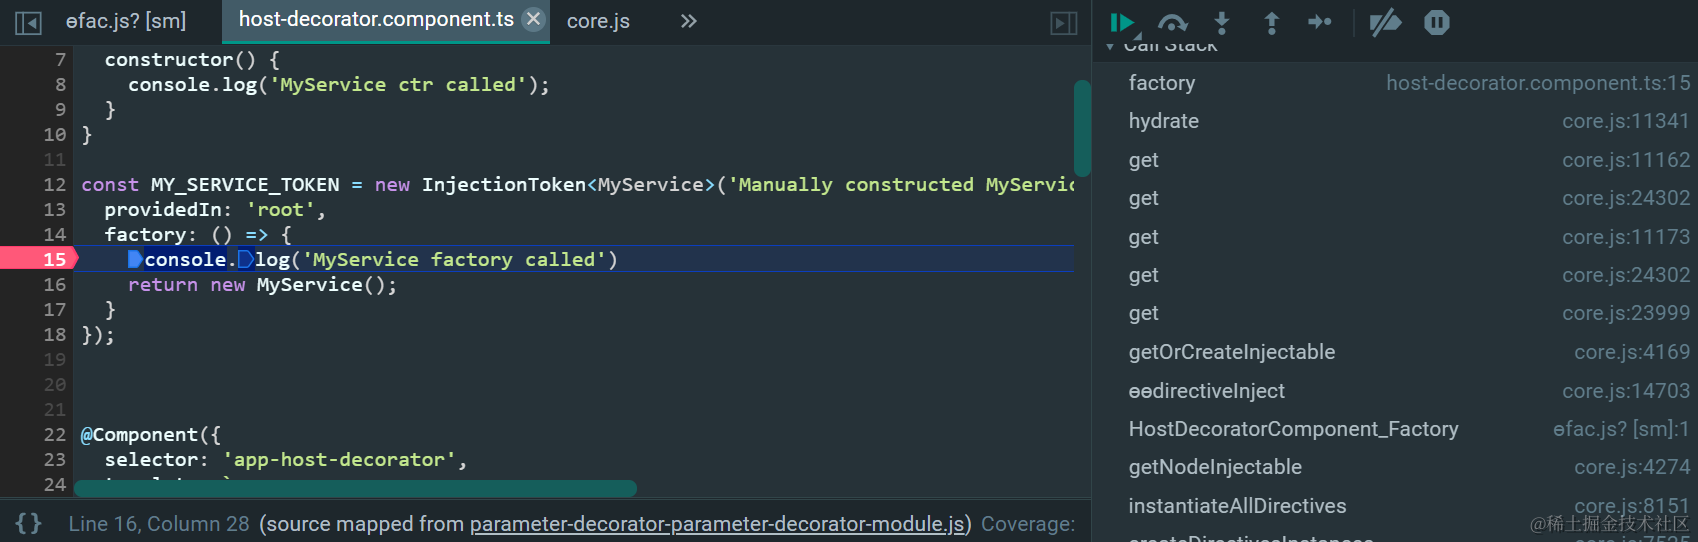Pretty print the source file
The image size is (1698, 542).
[28, 523]
